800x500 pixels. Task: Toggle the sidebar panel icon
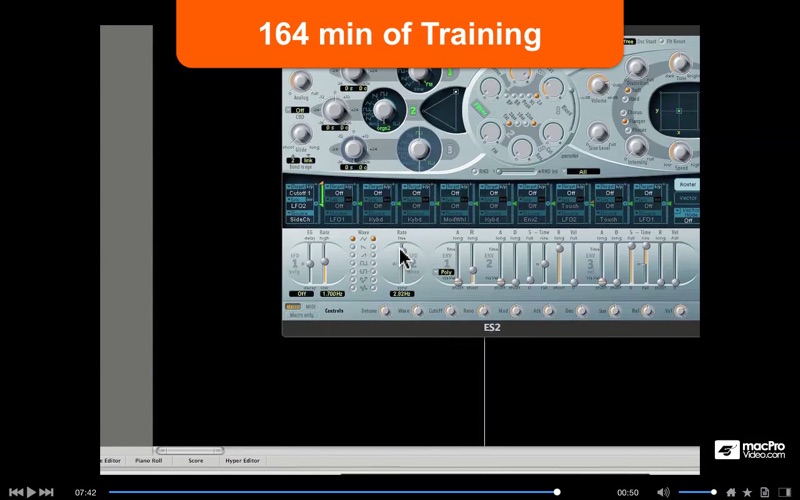click(785, 492)
